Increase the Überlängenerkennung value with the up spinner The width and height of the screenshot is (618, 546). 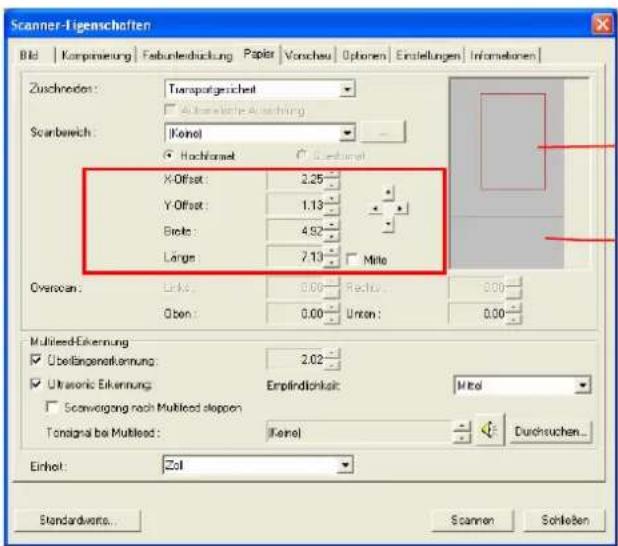pyautogui.click(x=332, y=354)
